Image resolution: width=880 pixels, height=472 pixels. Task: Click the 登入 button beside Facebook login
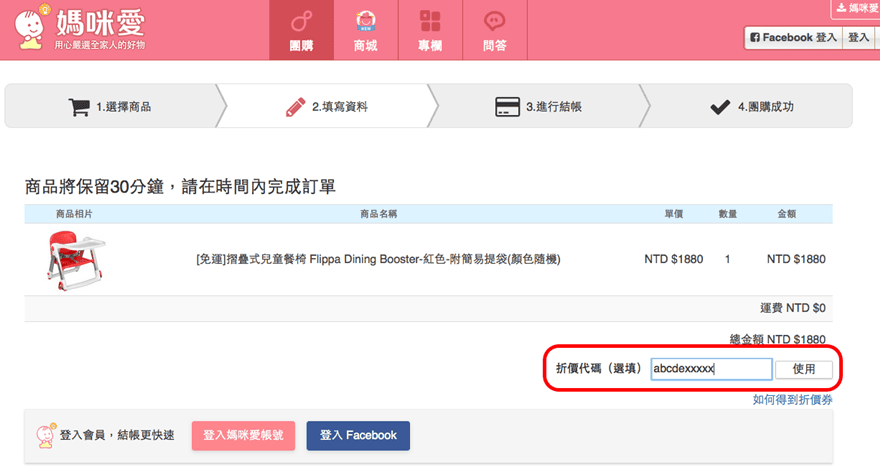pos(859,37)
